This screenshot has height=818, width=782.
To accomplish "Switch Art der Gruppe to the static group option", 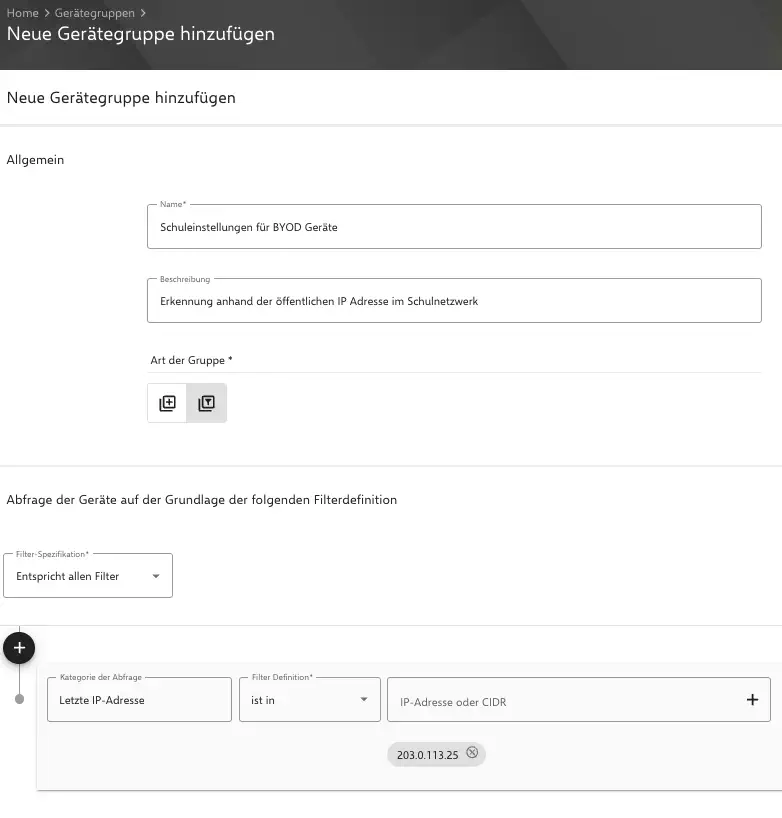I will 166,402.
